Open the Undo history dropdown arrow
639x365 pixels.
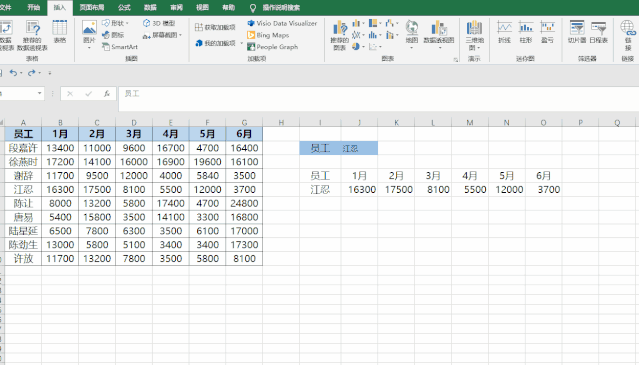click(x=21, y=73)
